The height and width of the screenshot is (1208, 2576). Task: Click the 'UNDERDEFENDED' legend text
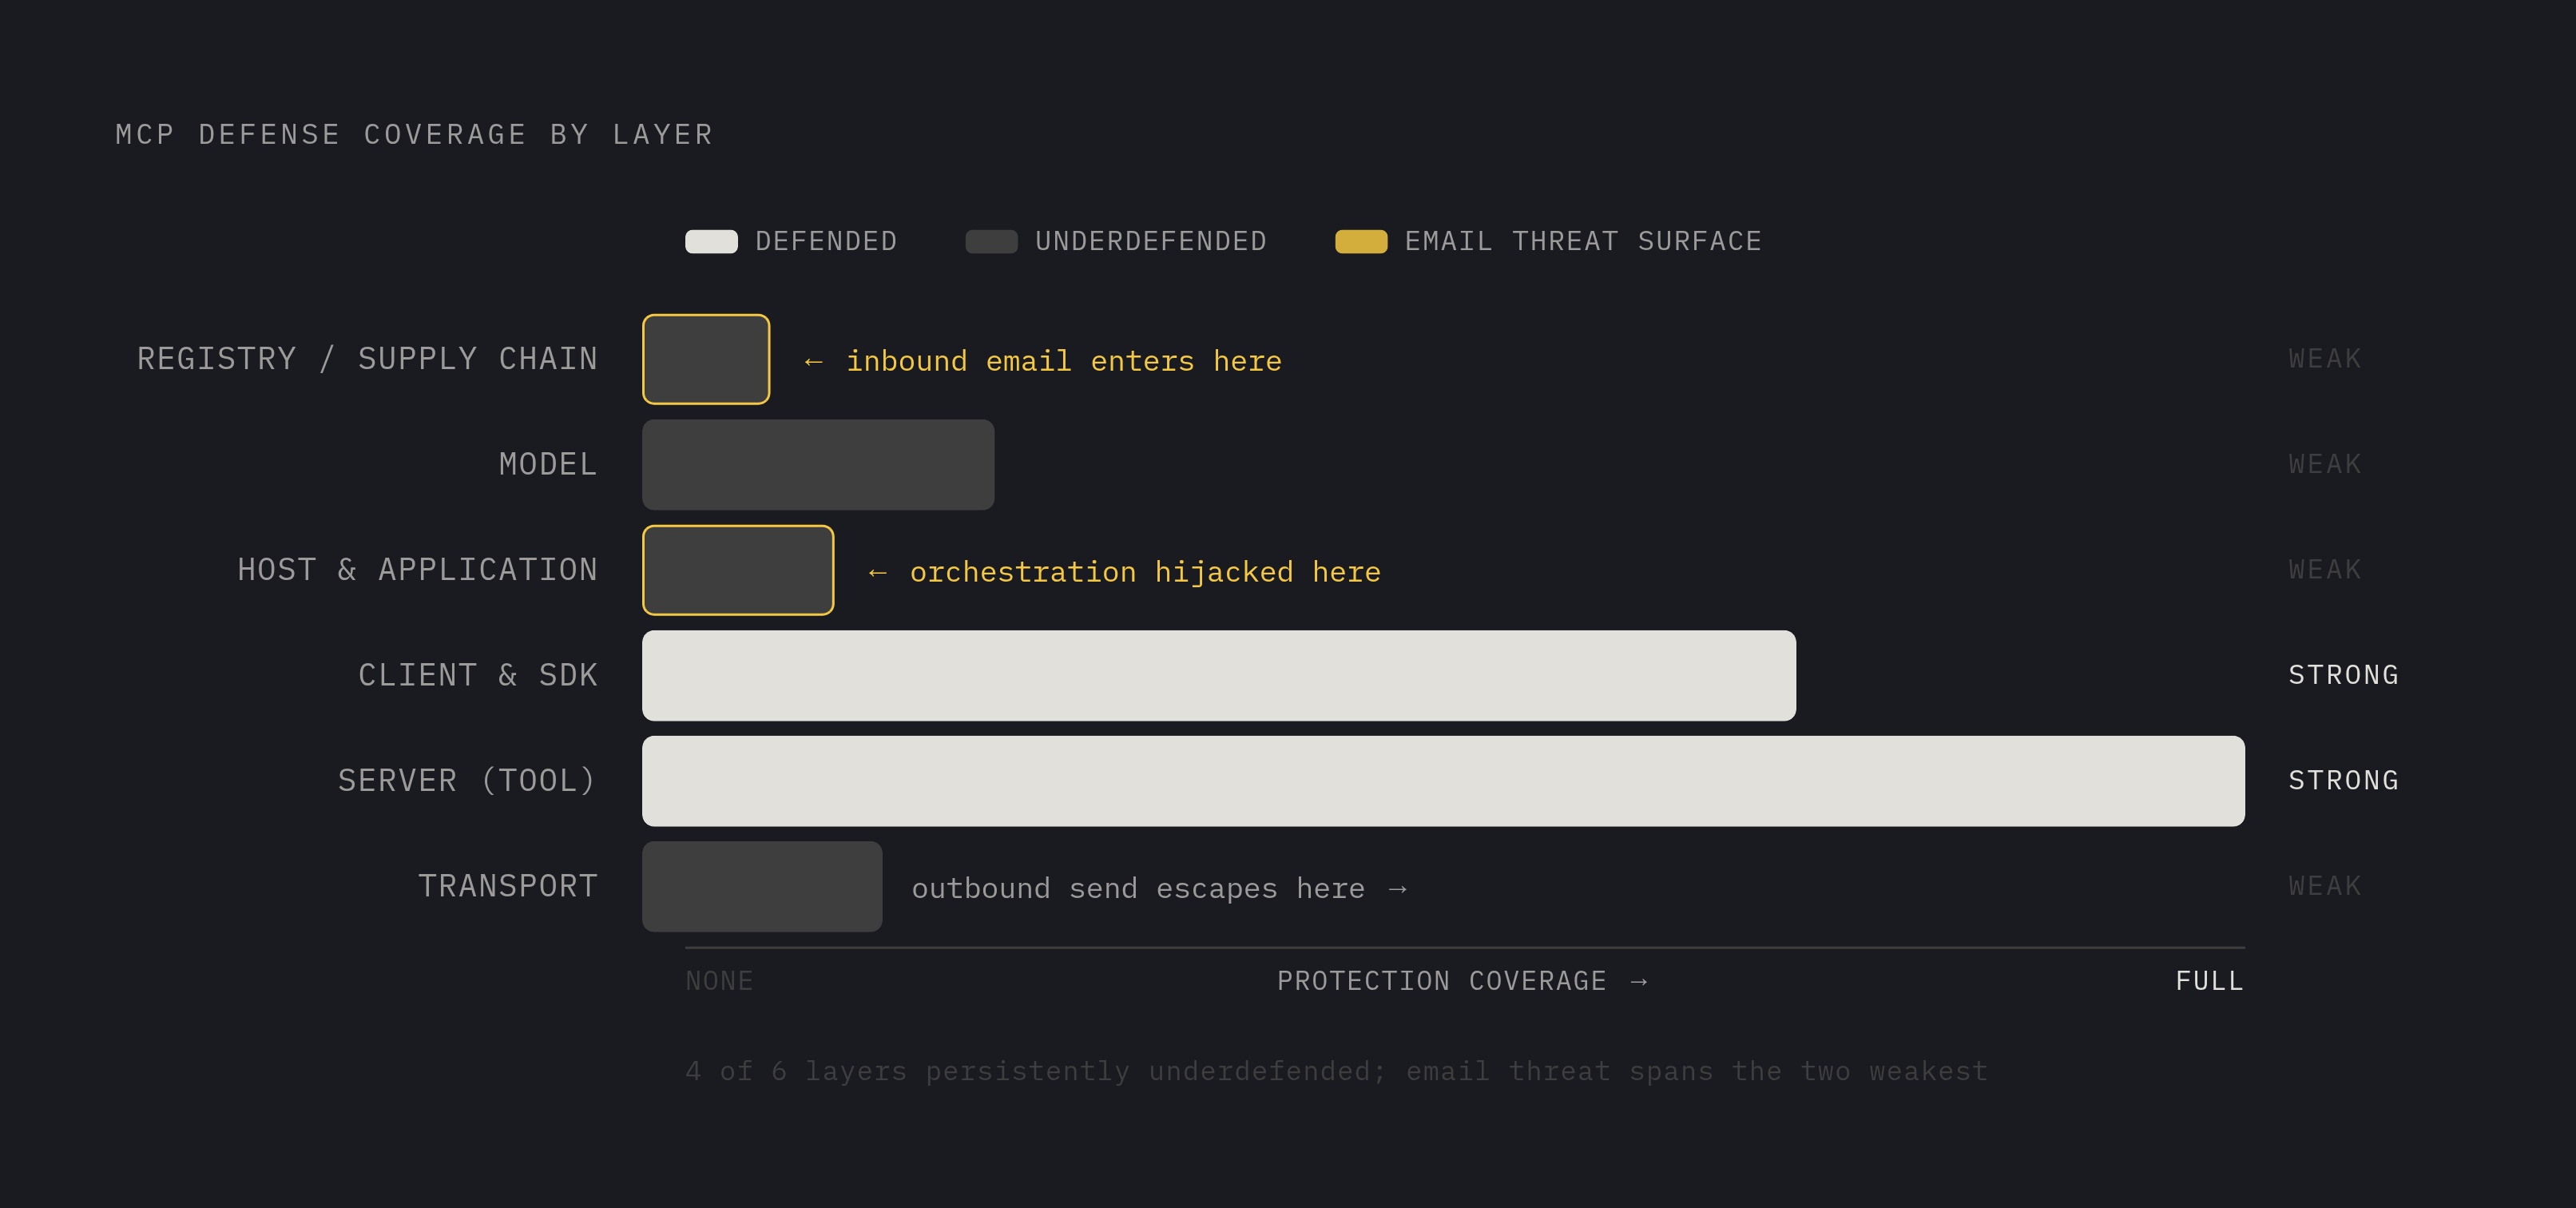(1151, 241)
